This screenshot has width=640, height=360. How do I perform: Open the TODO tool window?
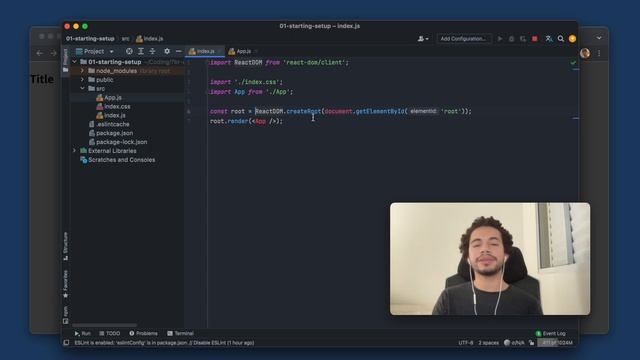[x=109, y=333]
